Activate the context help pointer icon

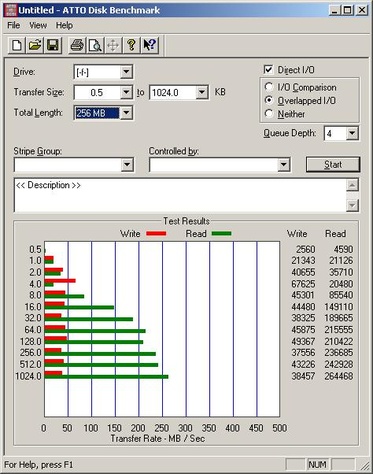(x=150, y=45)
